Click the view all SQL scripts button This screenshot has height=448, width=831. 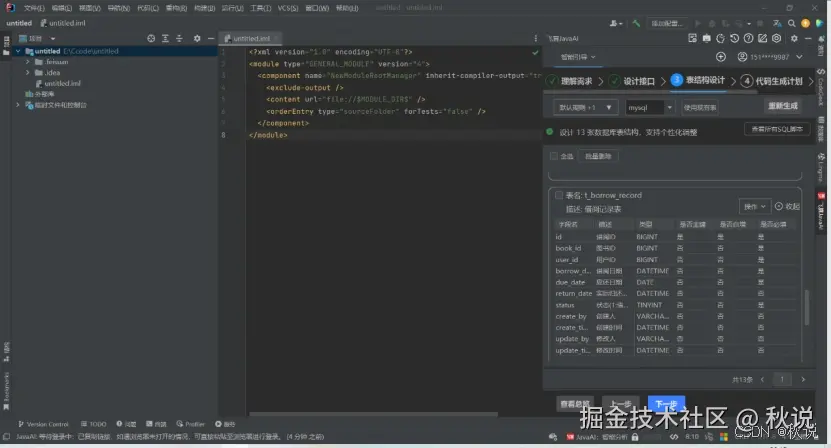tap(777, 129)
